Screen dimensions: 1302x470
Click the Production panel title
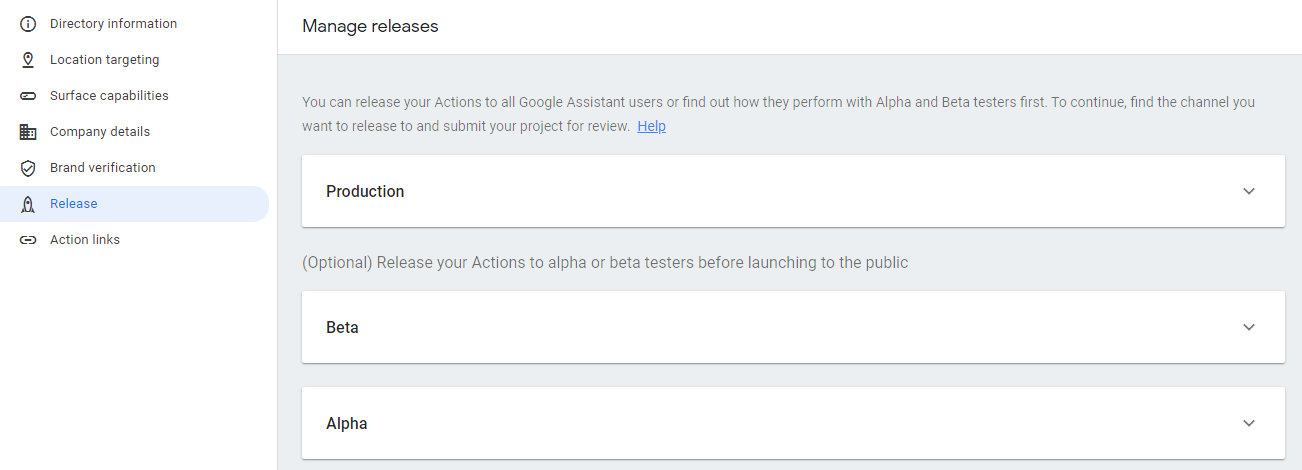pyautogui.click(x=365, y=191)
